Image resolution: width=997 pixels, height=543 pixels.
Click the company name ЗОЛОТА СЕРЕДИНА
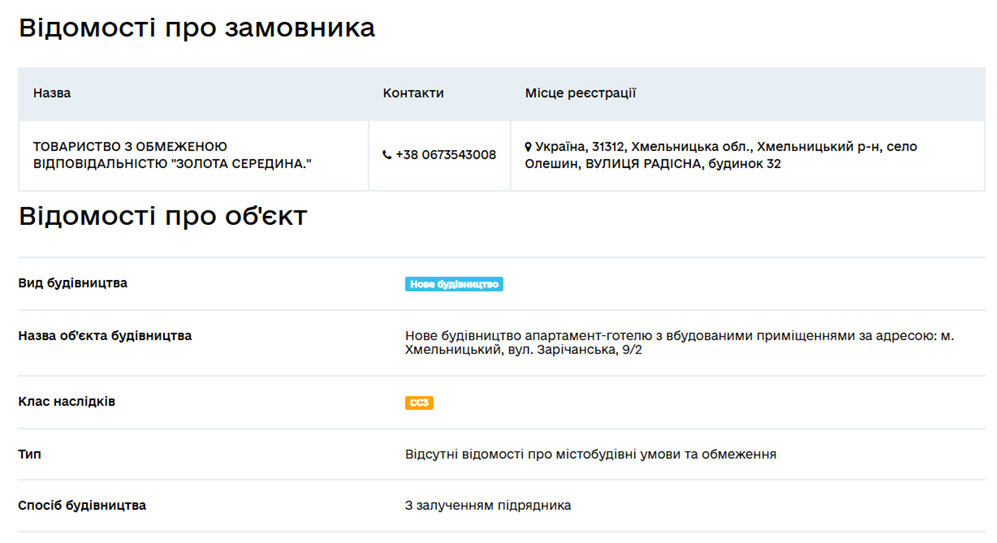(172, 155)
